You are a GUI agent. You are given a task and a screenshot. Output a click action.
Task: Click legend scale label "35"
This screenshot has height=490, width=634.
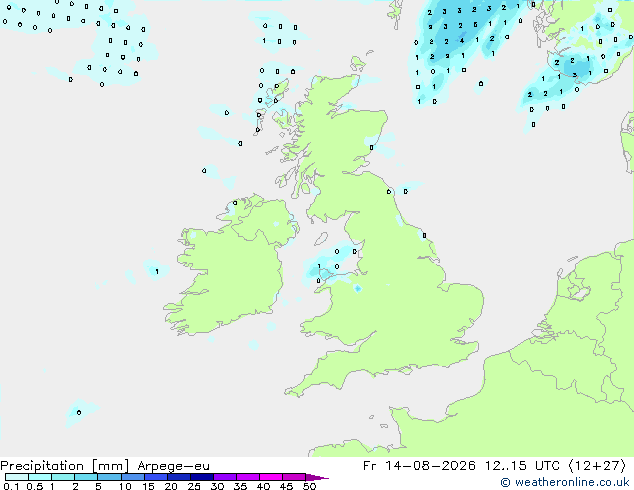[241, 486]
